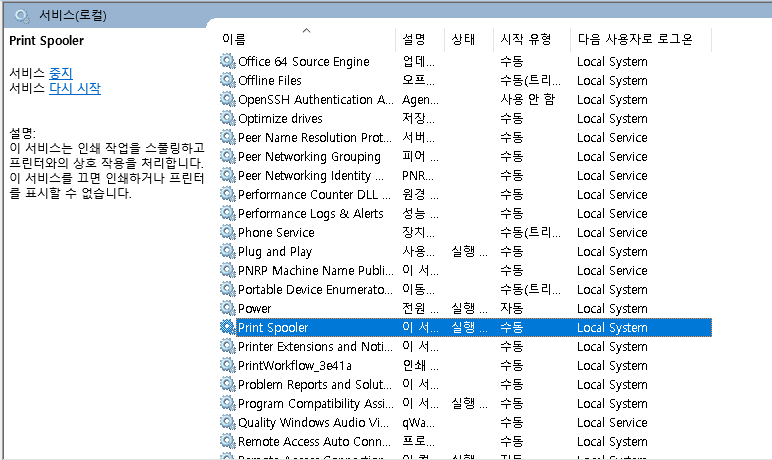Click gear icon of Printer Extensions and Notifications
The image size is (772, 460).
pyautogui.click(x=227, y=346)
